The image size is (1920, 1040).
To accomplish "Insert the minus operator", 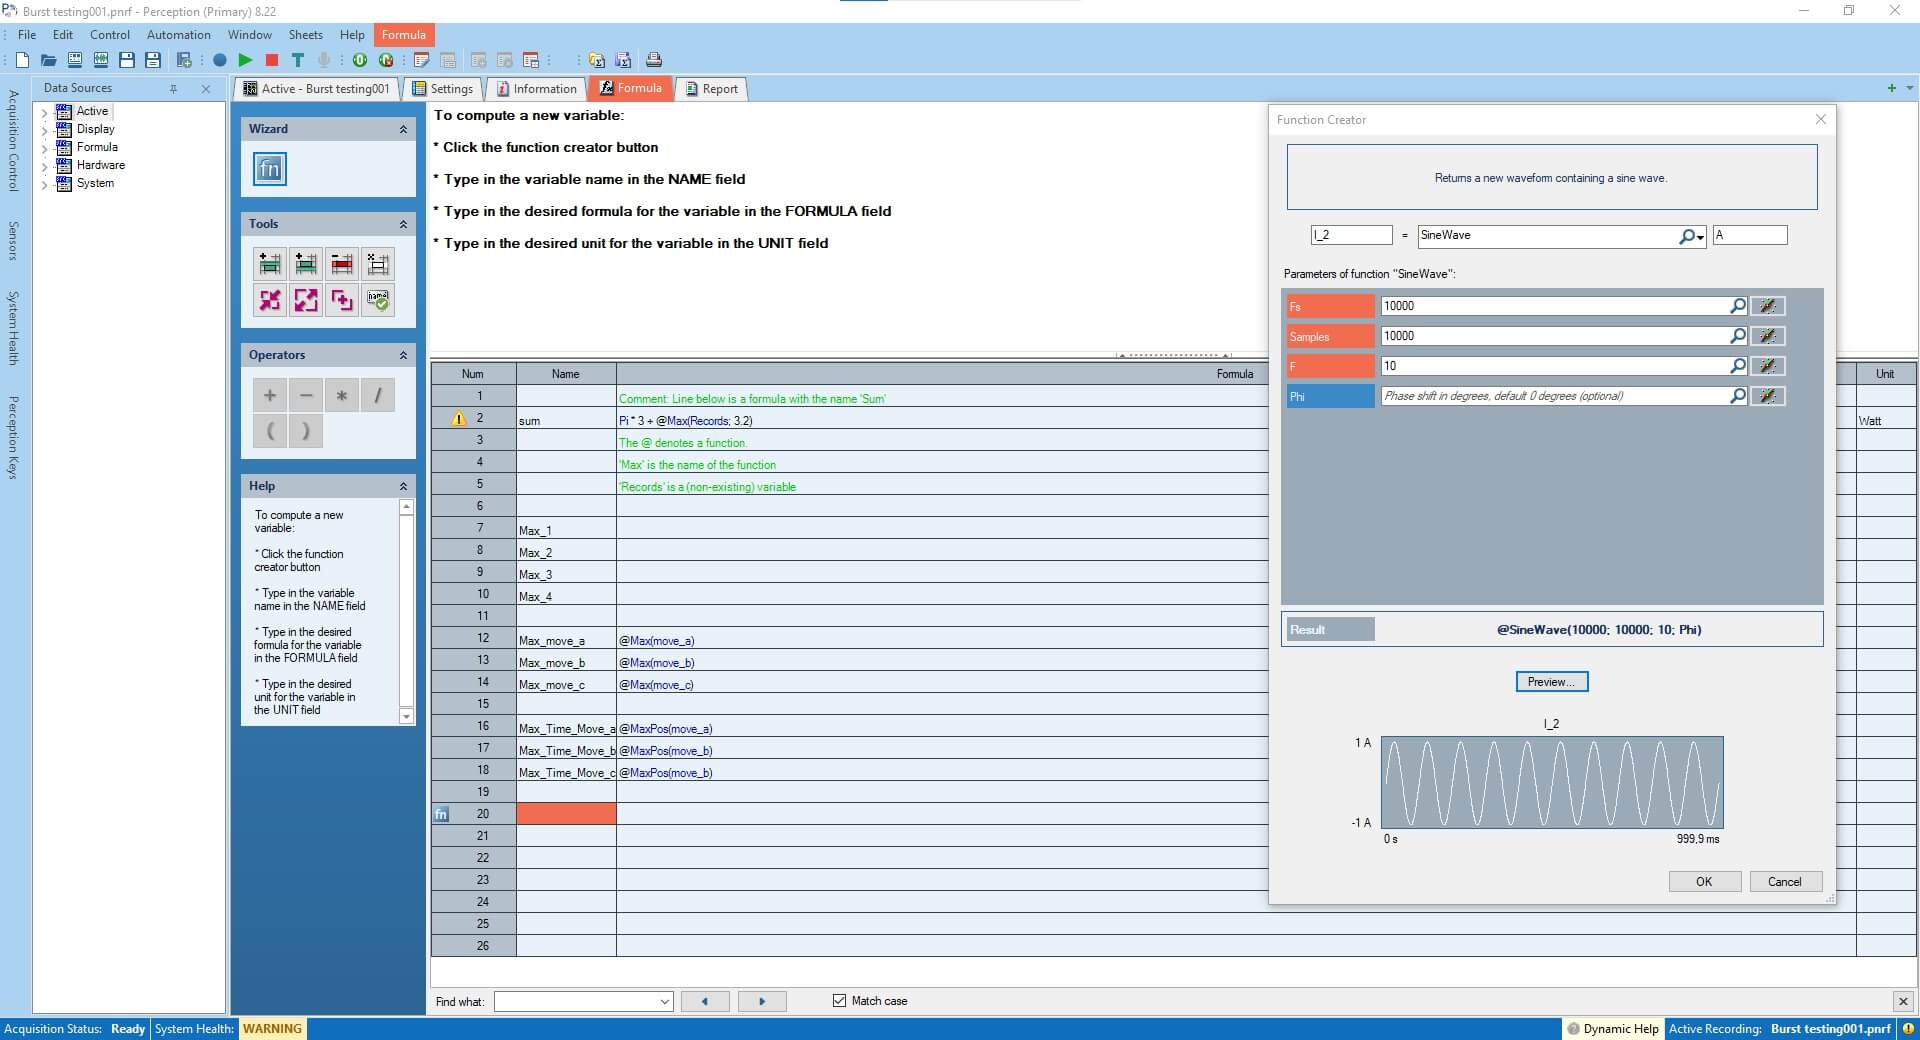I will point(306,395).
